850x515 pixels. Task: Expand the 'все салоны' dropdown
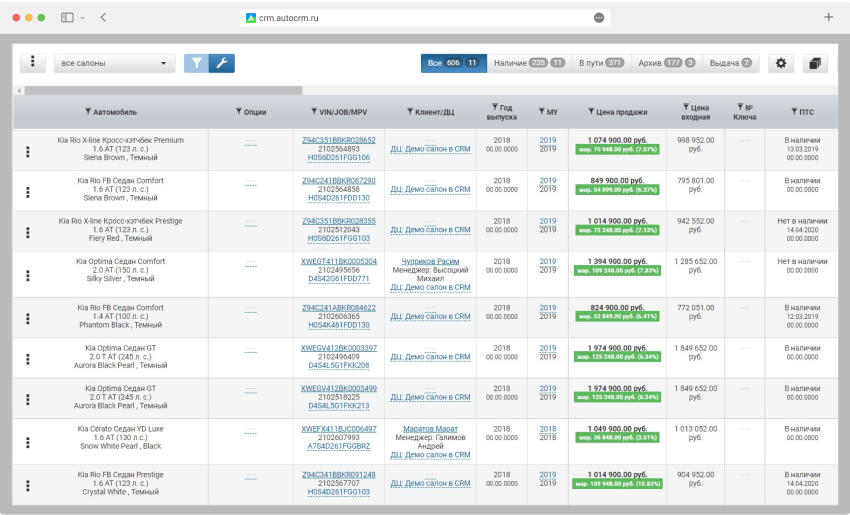tap(113, 63)
